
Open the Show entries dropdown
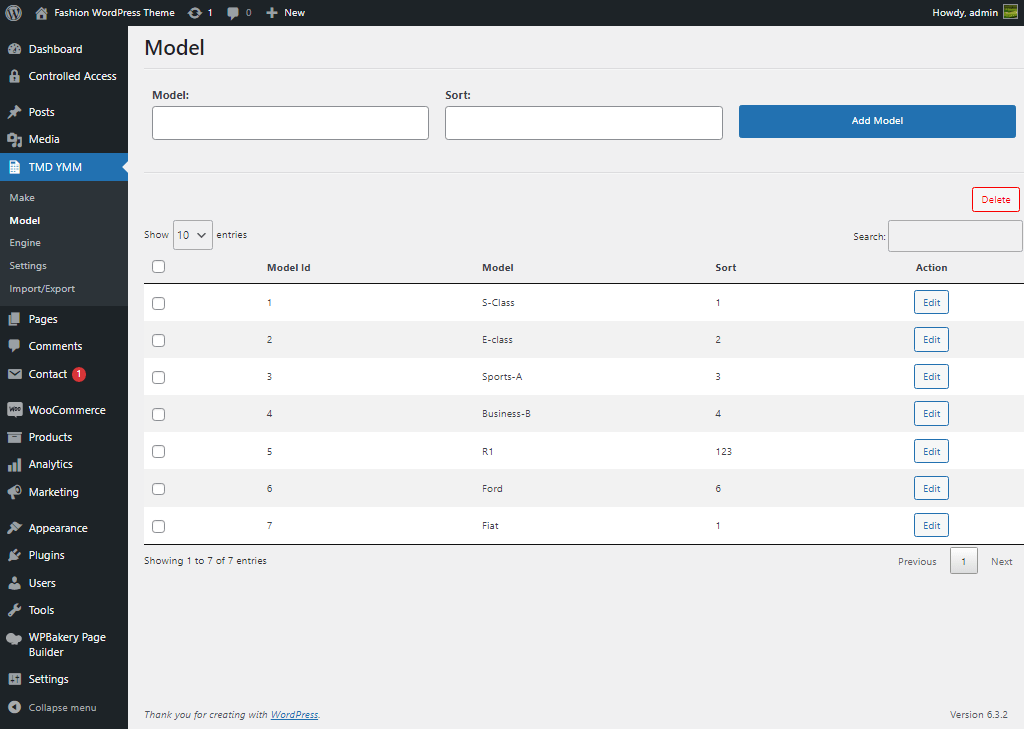pos(192,234)
